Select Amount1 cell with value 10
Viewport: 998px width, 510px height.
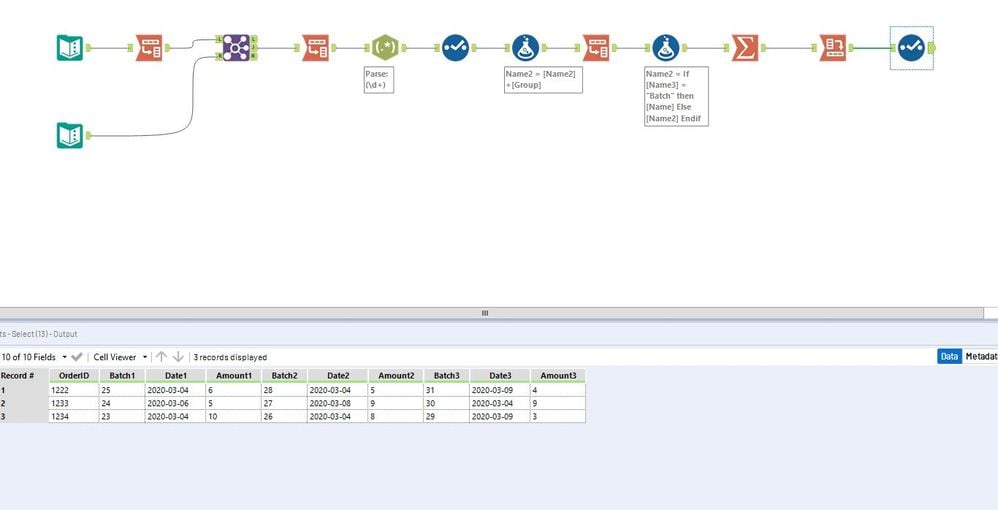pos(234,416)
